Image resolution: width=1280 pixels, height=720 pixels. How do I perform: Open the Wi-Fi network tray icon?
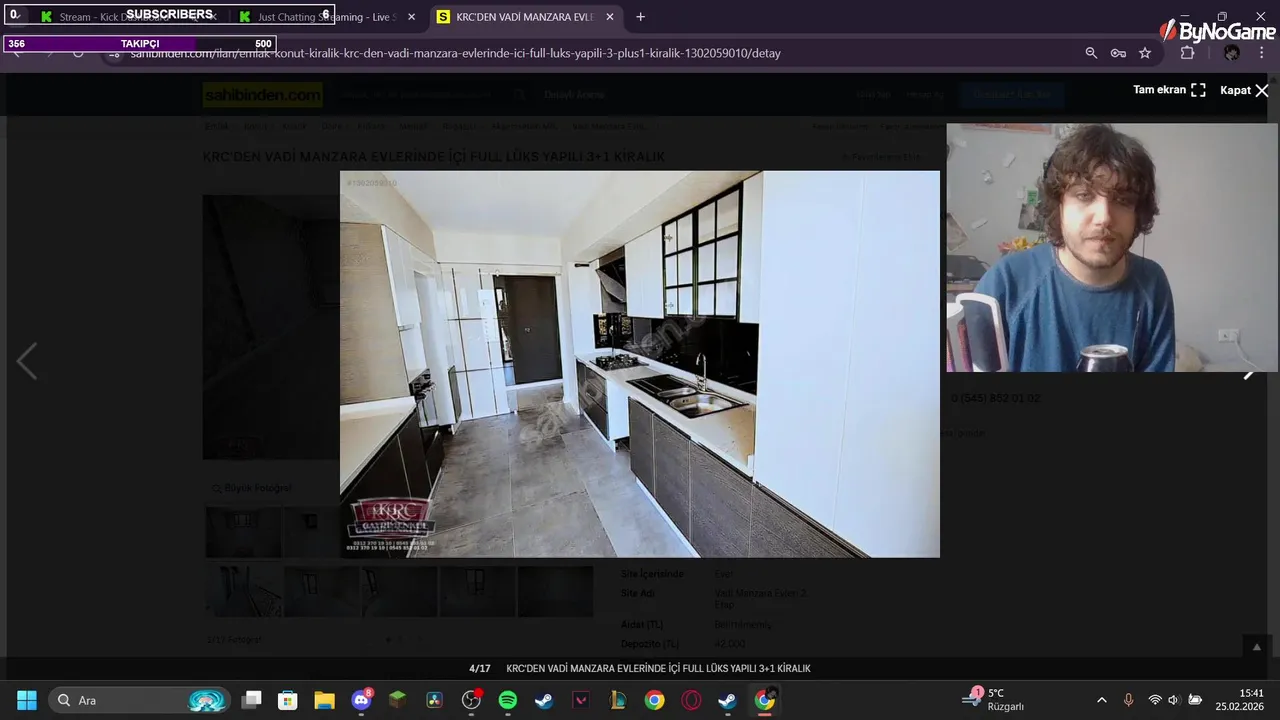[1155, 700]
